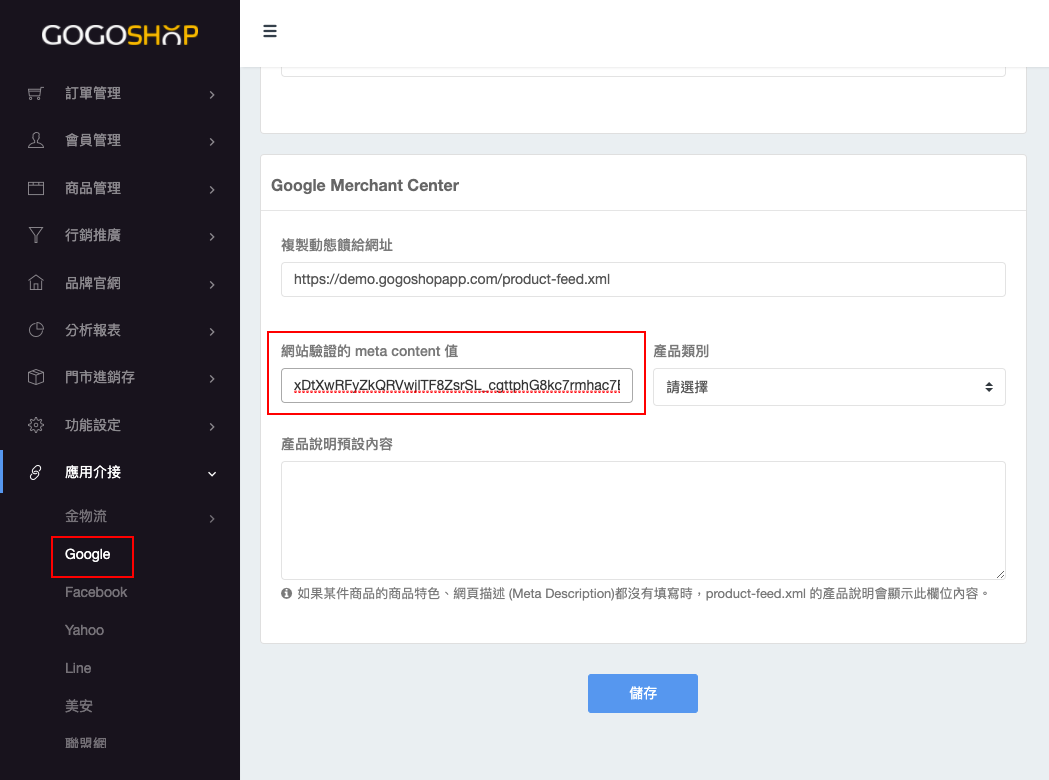Select the Google submenu item
Screen dimensions: 1049x780
[88, 555]
